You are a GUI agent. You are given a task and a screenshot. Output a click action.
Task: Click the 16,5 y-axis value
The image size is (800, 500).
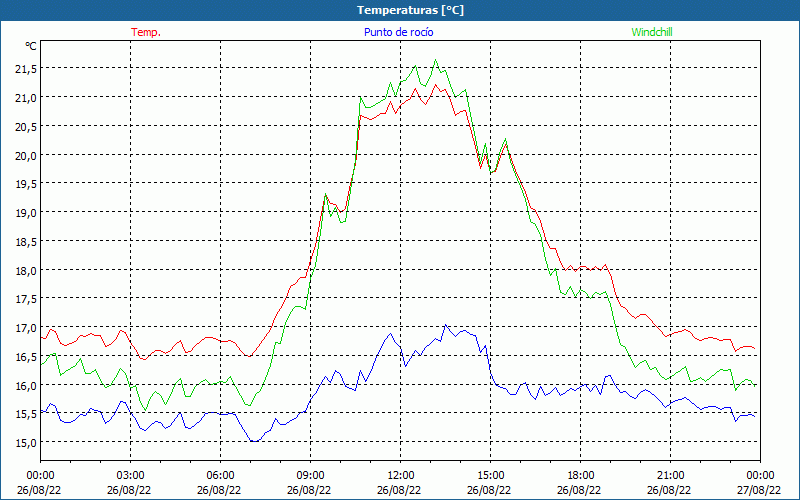pyautogui.click(x=26, y=357)
